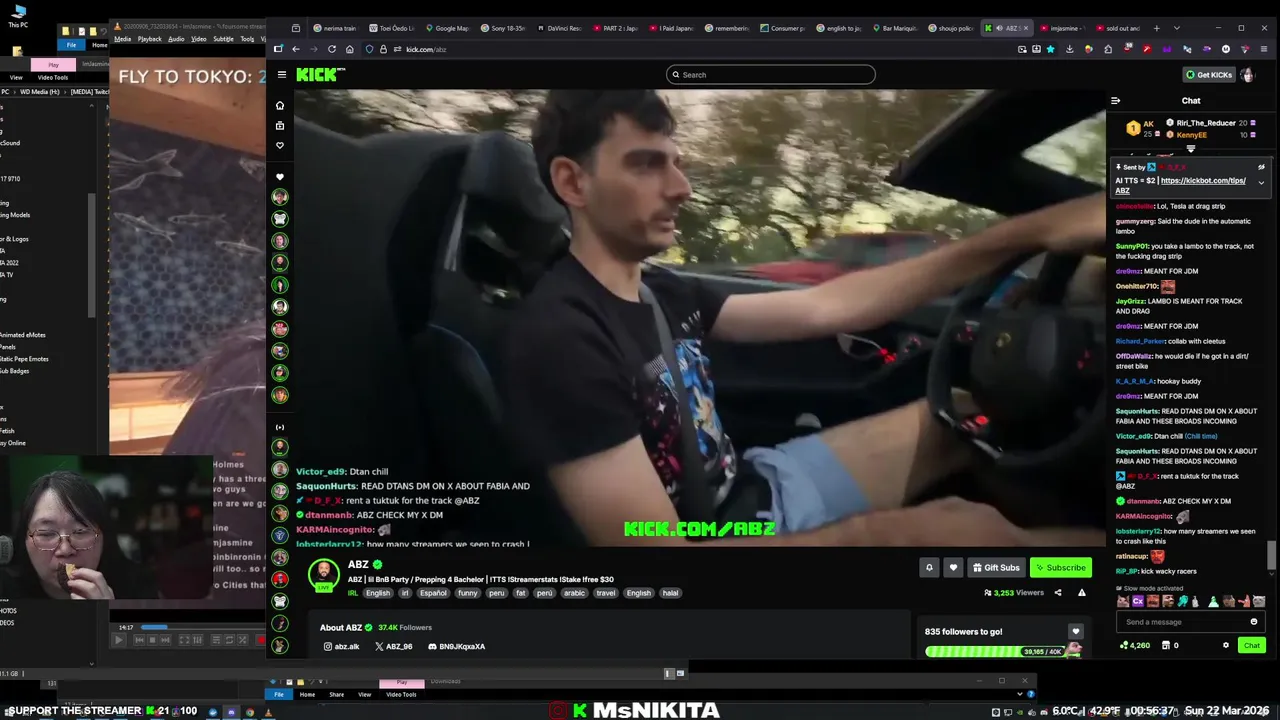The image size is (1280, 720).
Task: Click the bookmark star icon in browser toolbar
Action: click(1050, 49)
